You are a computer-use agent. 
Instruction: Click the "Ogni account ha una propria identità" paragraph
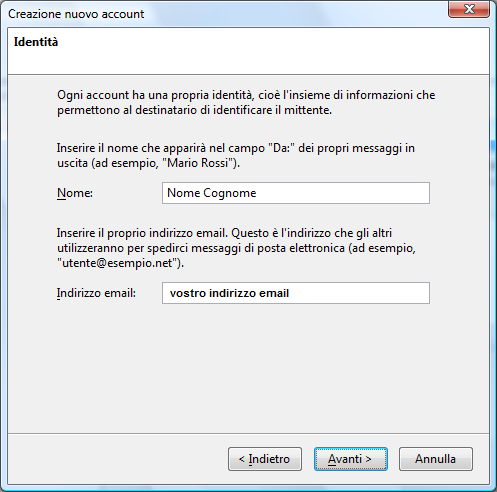246,102
